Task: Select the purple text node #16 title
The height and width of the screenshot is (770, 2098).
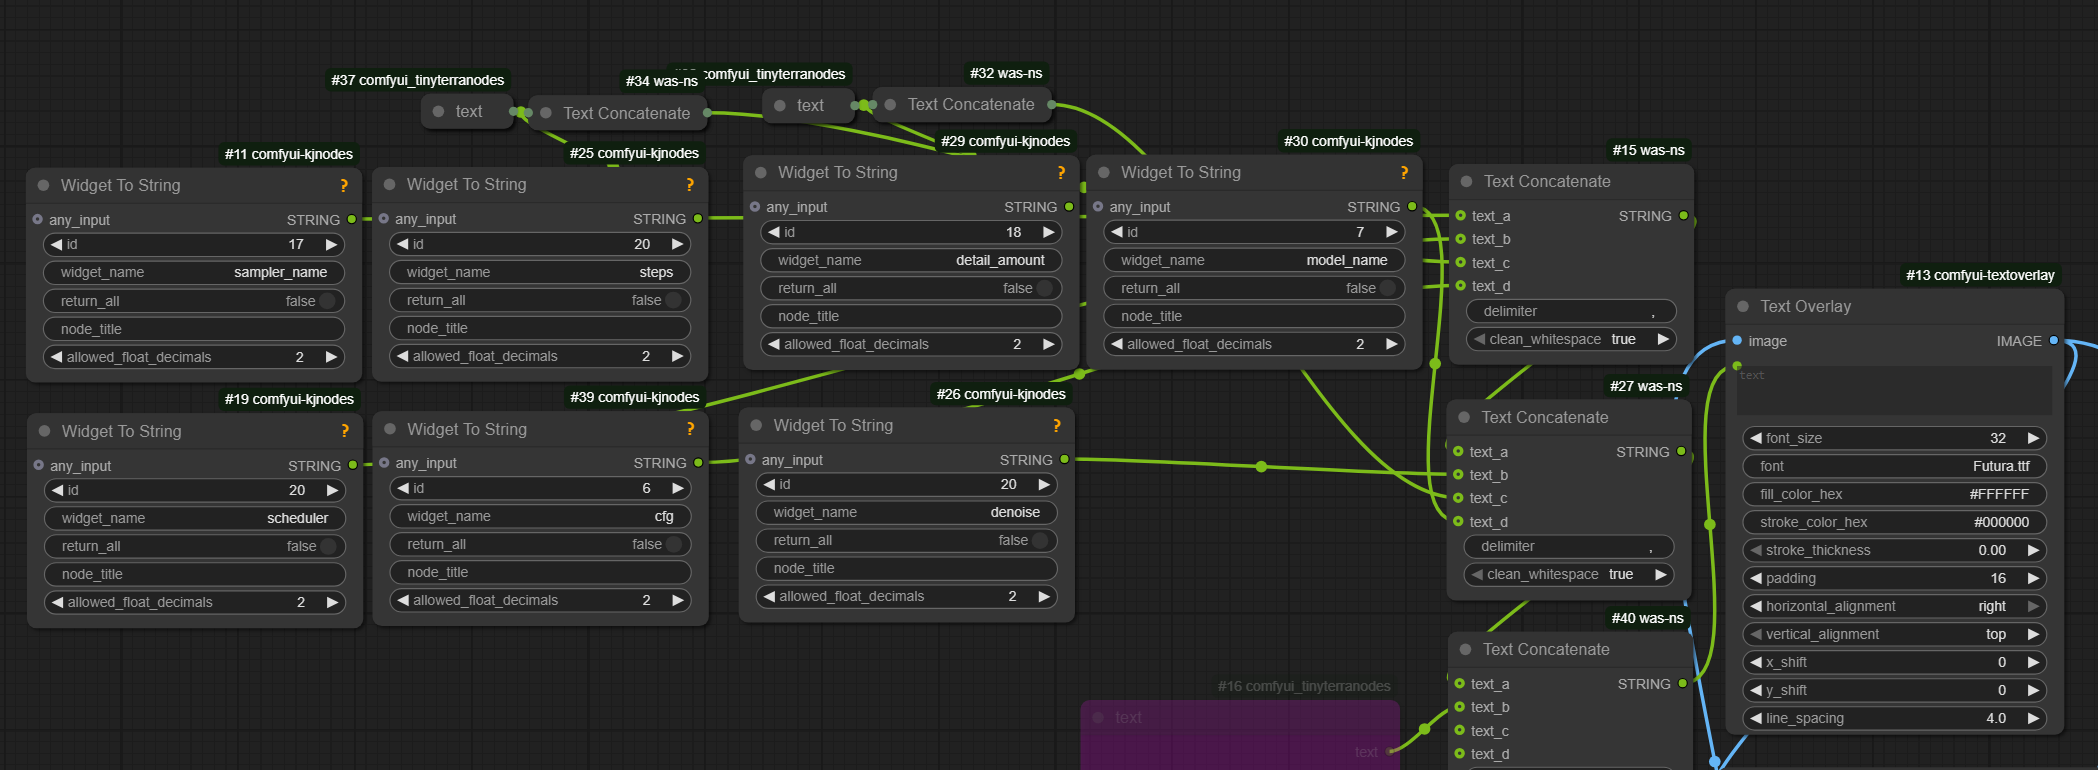Action: coord(1128,717)
